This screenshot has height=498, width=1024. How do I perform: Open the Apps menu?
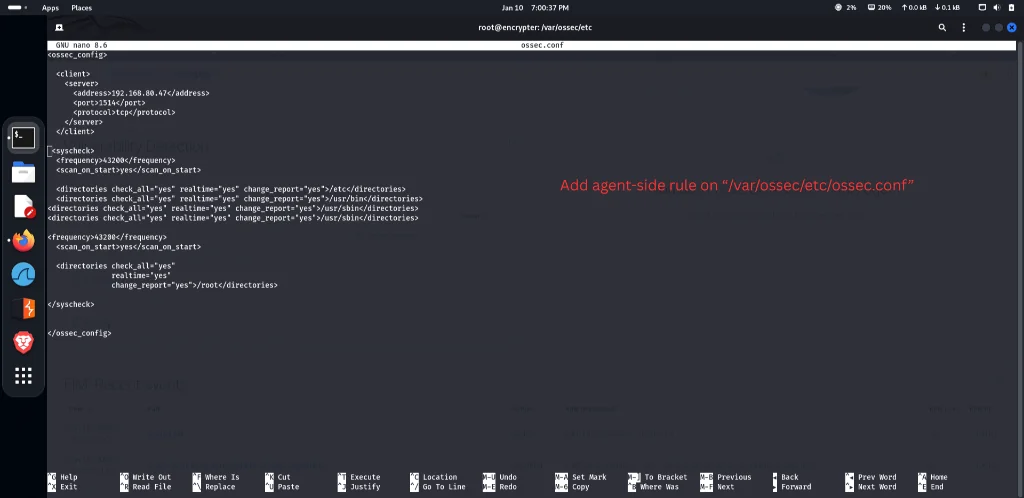(x=50, y=8)
